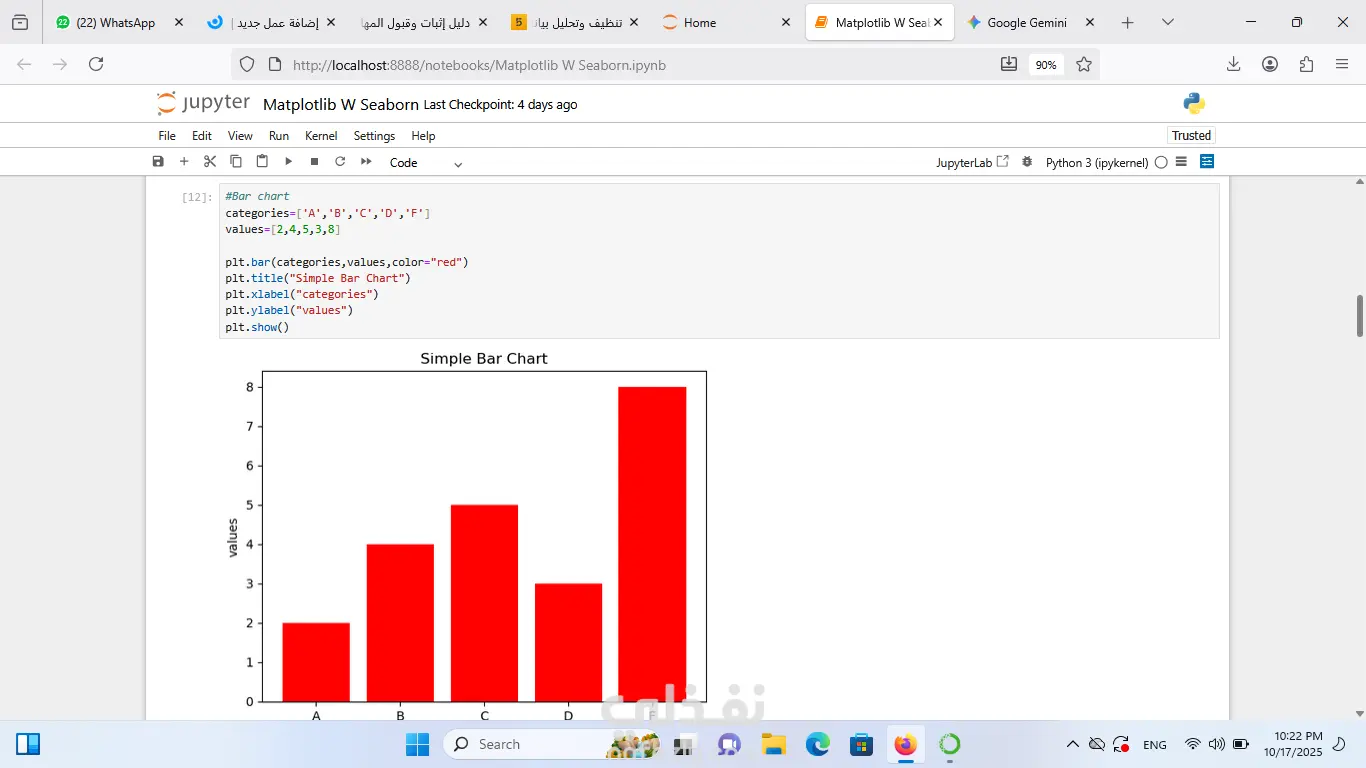Go forward to the next page
Image resolution: width=1366 pixels, height=768 pixels.
click(60, 64)
